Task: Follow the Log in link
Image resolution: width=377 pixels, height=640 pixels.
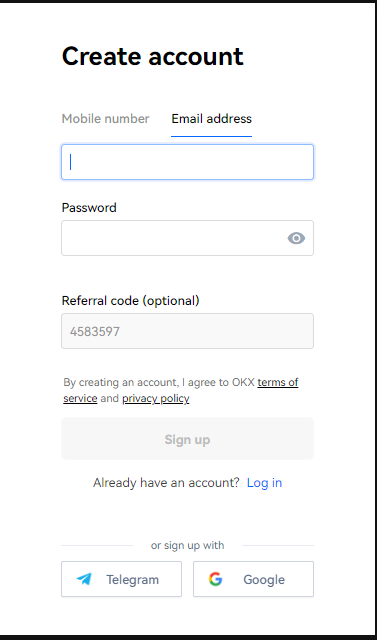Action: click(264, 483)
